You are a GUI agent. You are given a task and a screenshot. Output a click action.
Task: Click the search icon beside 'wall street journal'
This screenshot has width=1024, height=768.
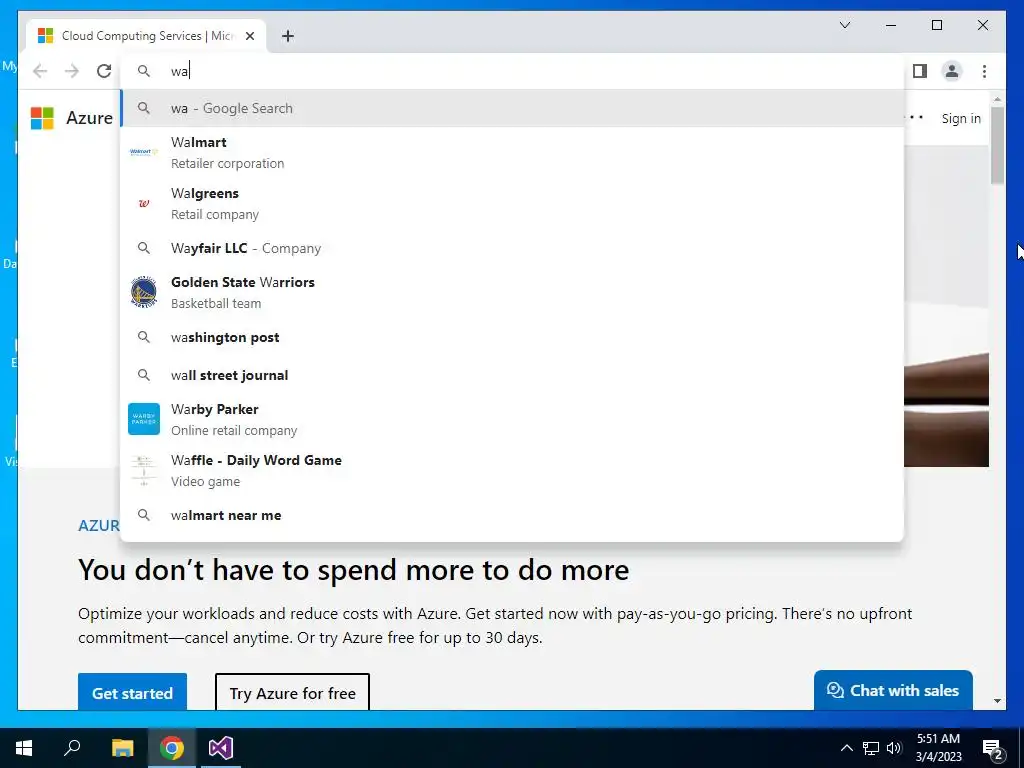(144, 375)
